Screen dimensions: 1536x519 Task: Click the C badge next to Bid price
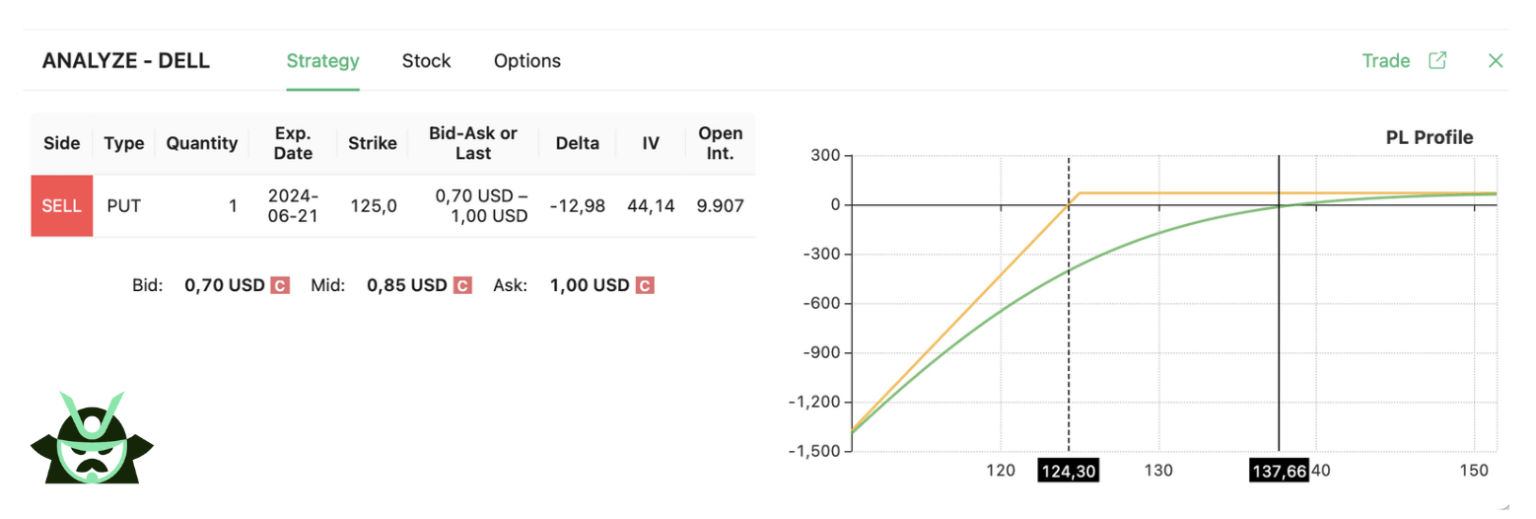point(280,286)
